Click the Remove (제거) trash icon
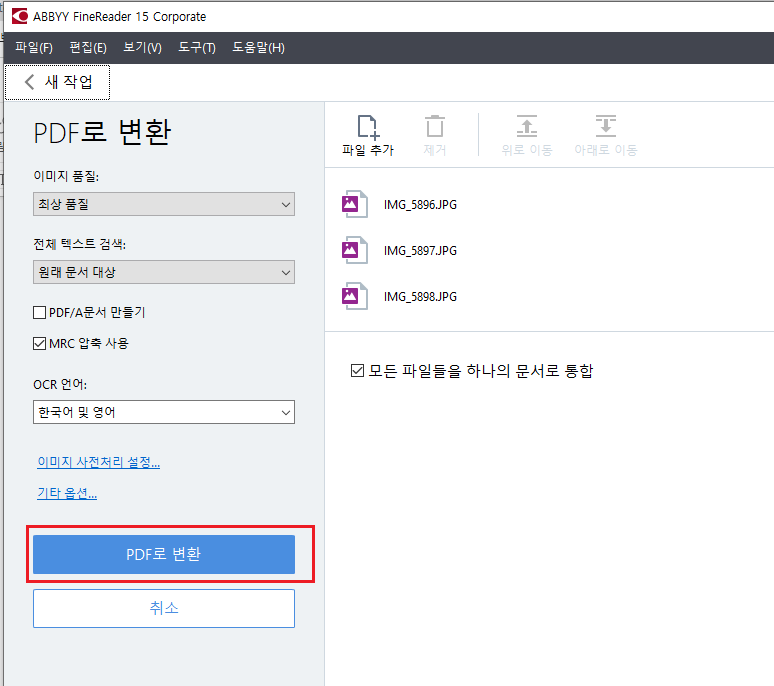The width and height of the screenshot is (774, 686). [435, 126]
